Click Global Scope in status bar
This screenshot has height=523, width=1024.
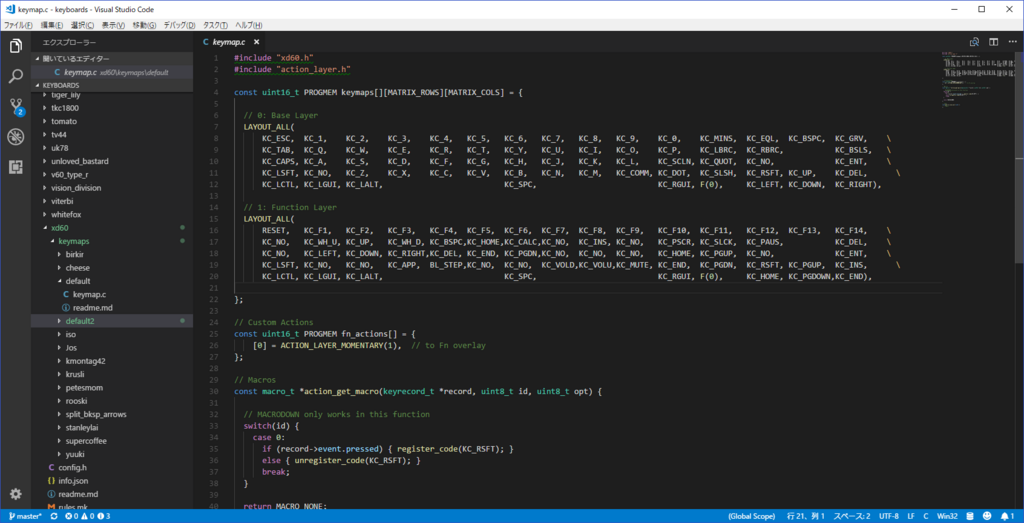[752, 516]
